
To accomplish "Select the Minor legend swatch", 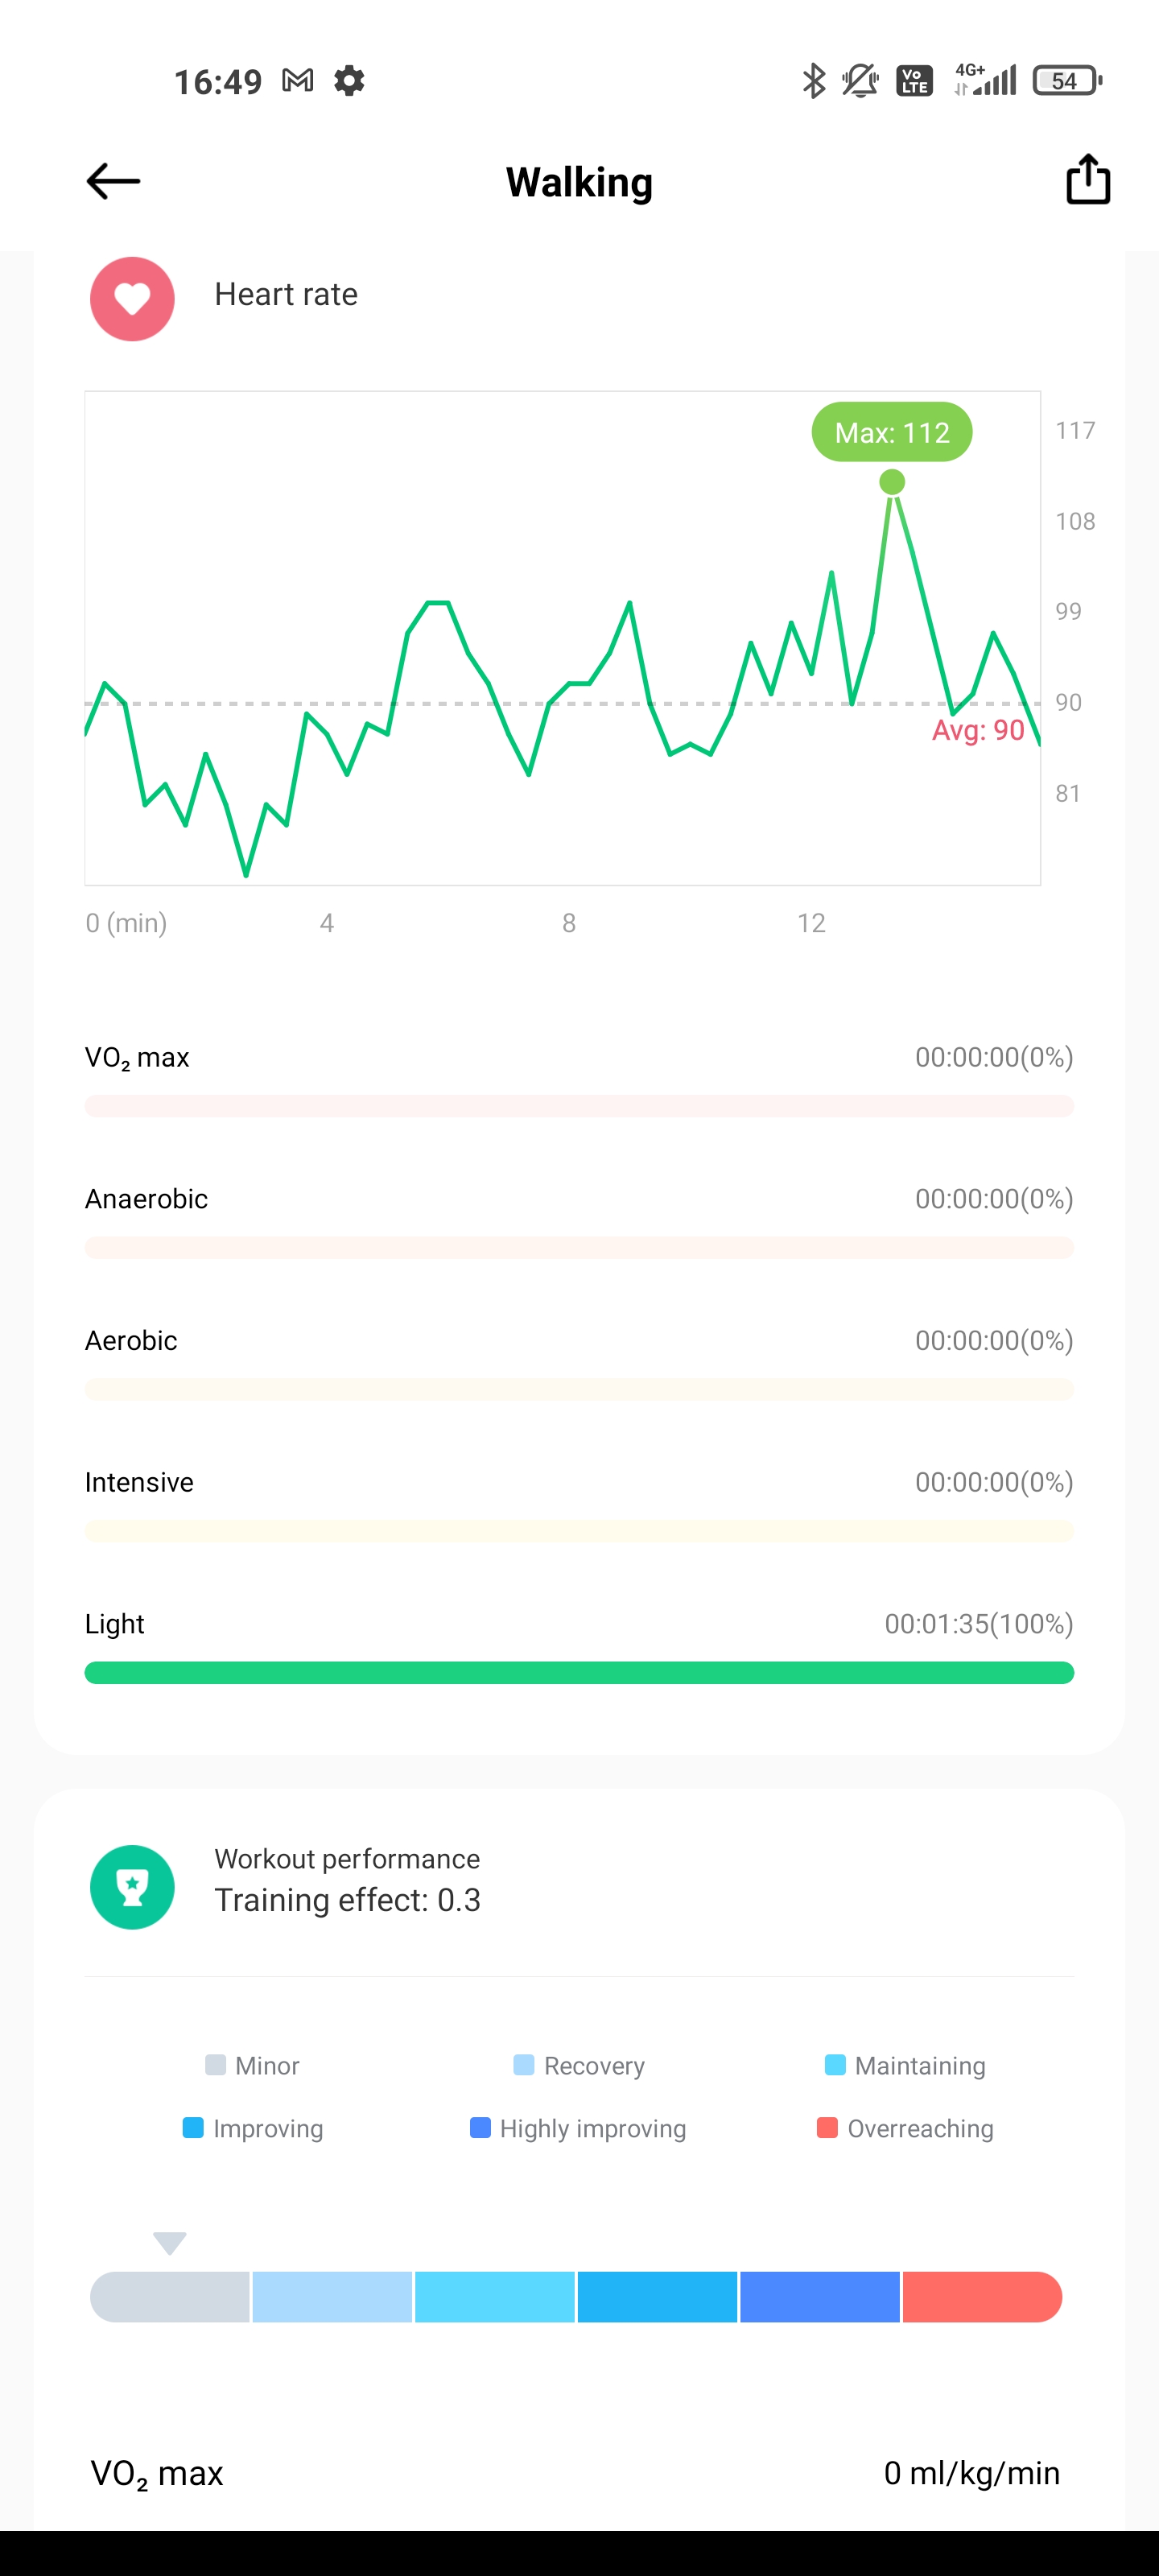I will [x=215, y=2065].
